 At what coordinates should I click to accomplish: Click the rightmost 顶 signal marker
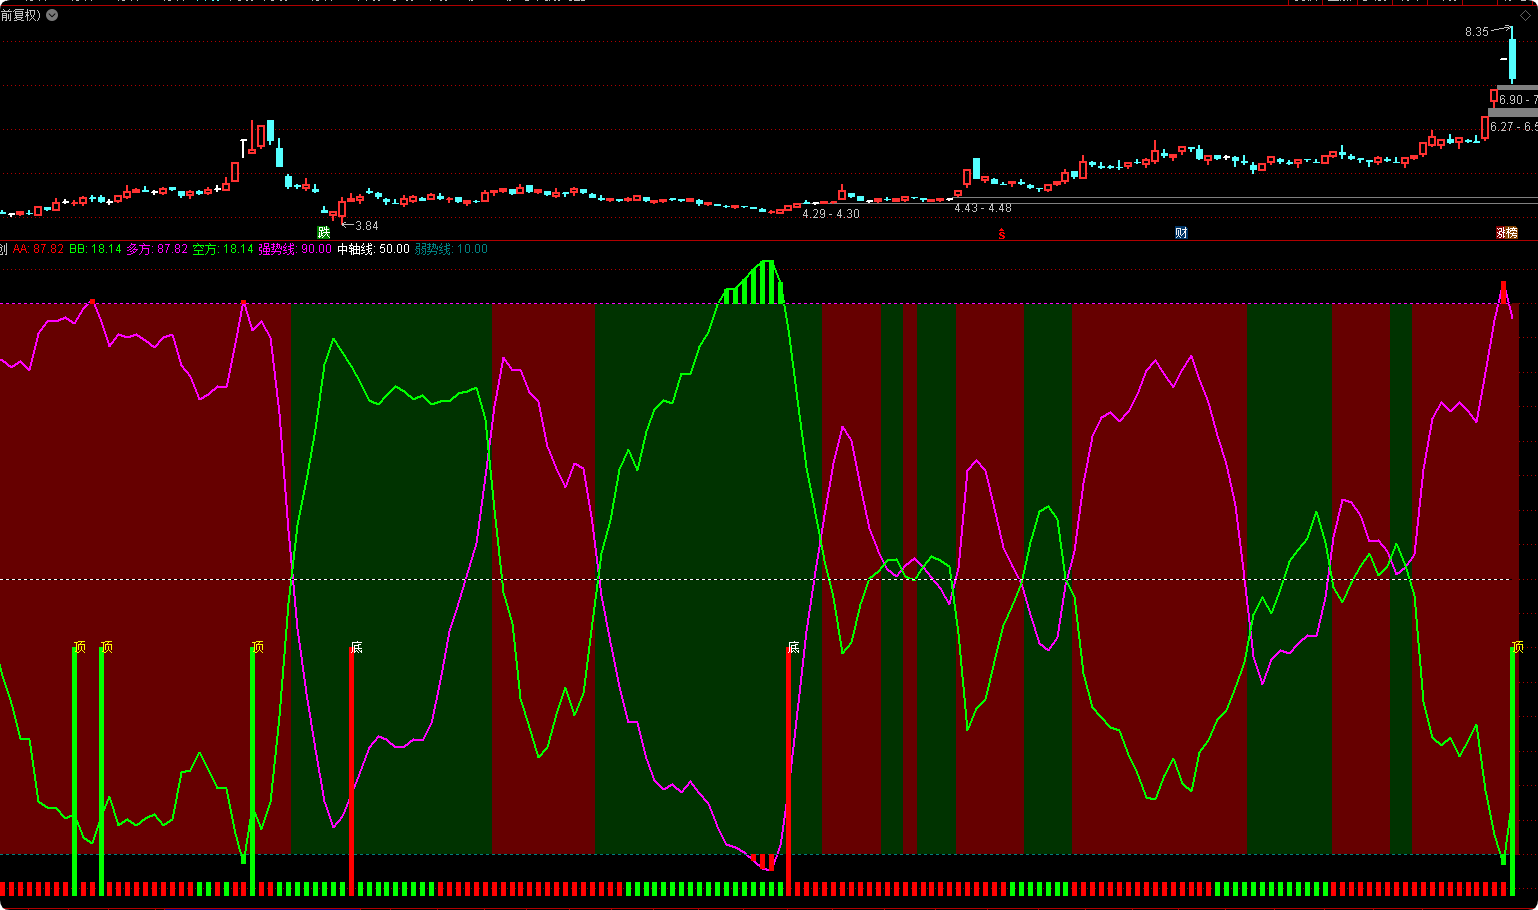[1517, 647]
